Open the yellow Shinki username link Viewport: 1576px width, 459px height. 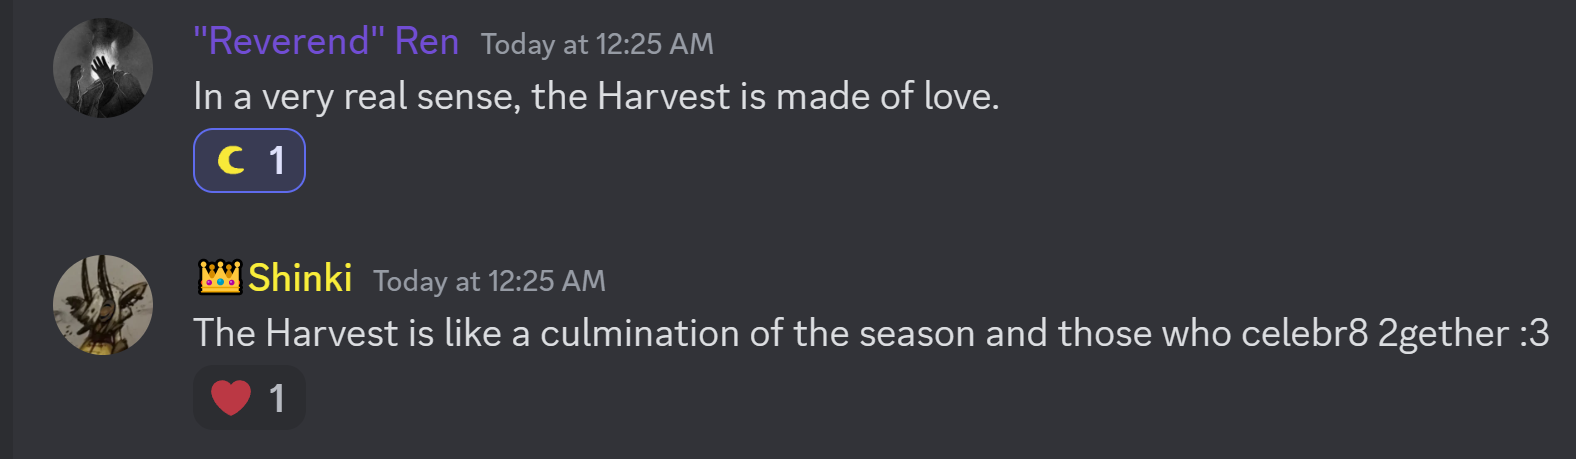(x=300, y=278)
